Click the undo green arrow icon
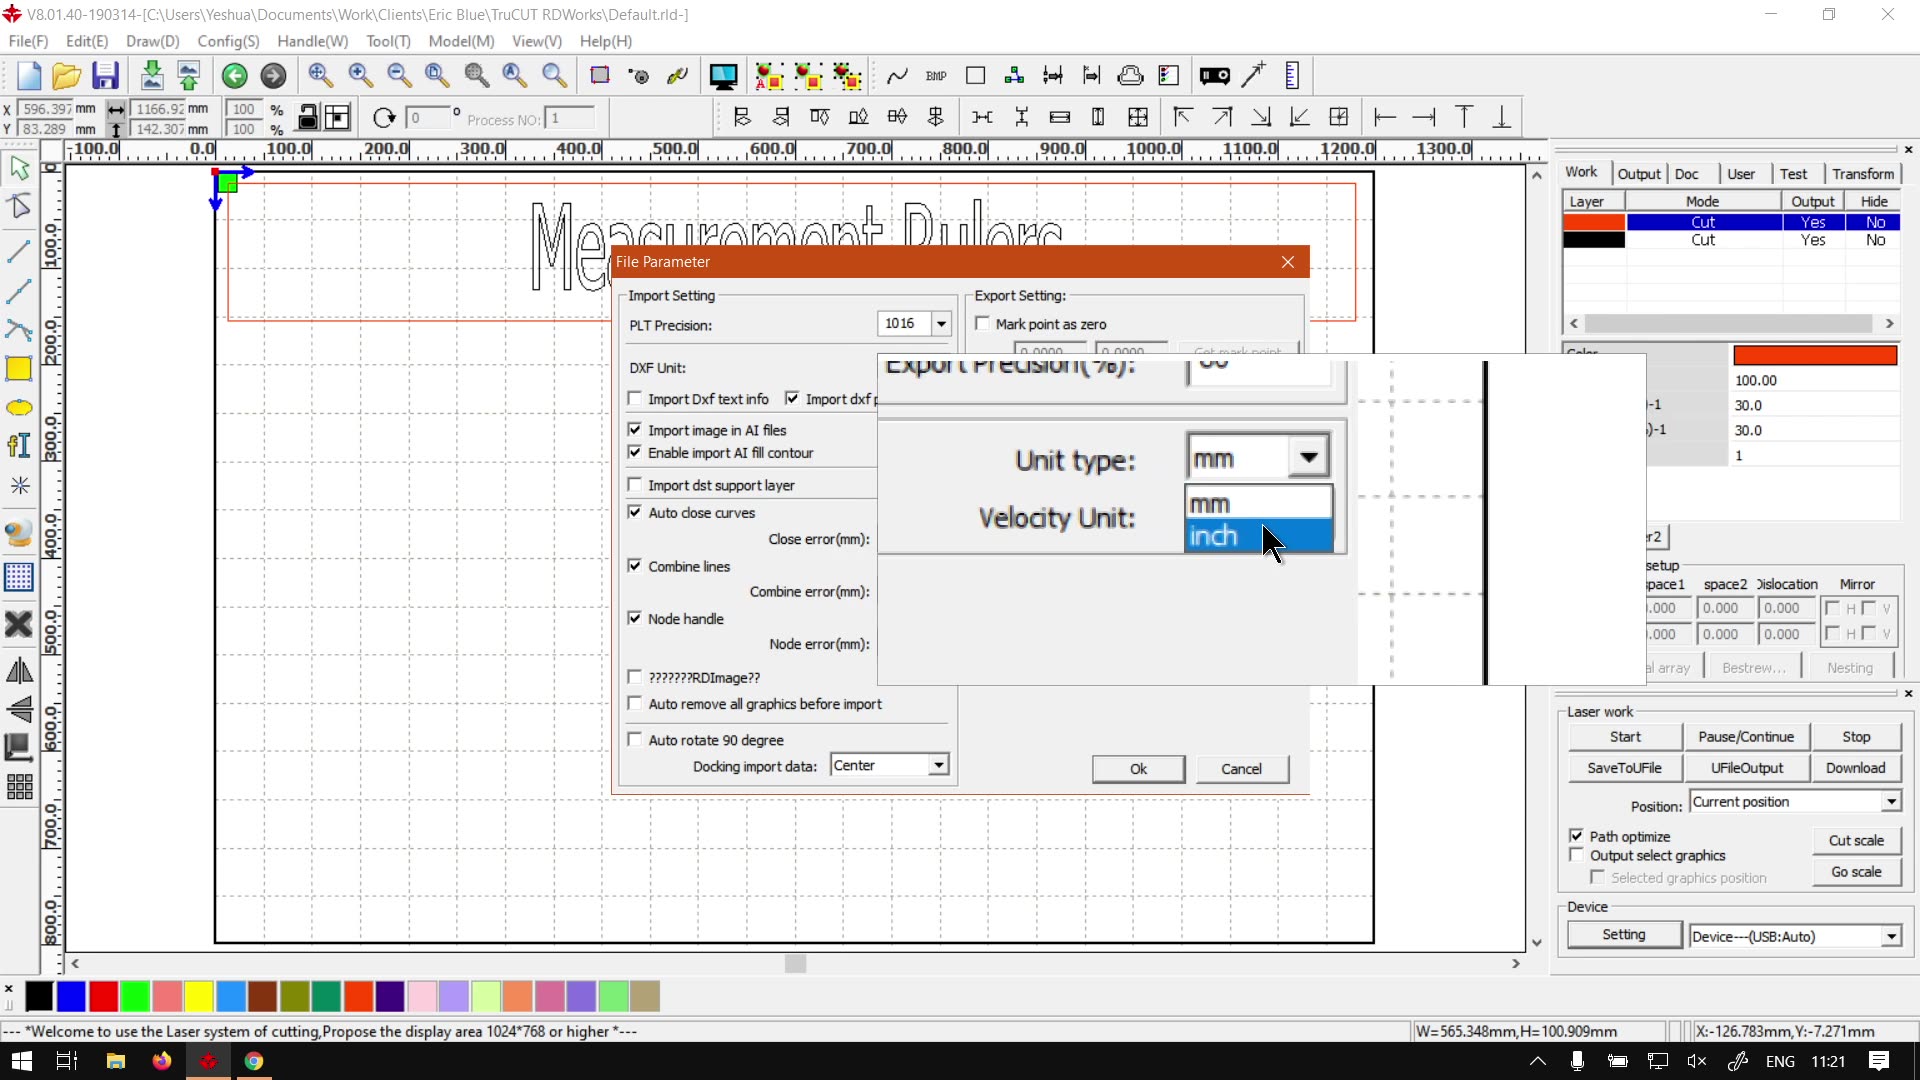 (234, 76)
